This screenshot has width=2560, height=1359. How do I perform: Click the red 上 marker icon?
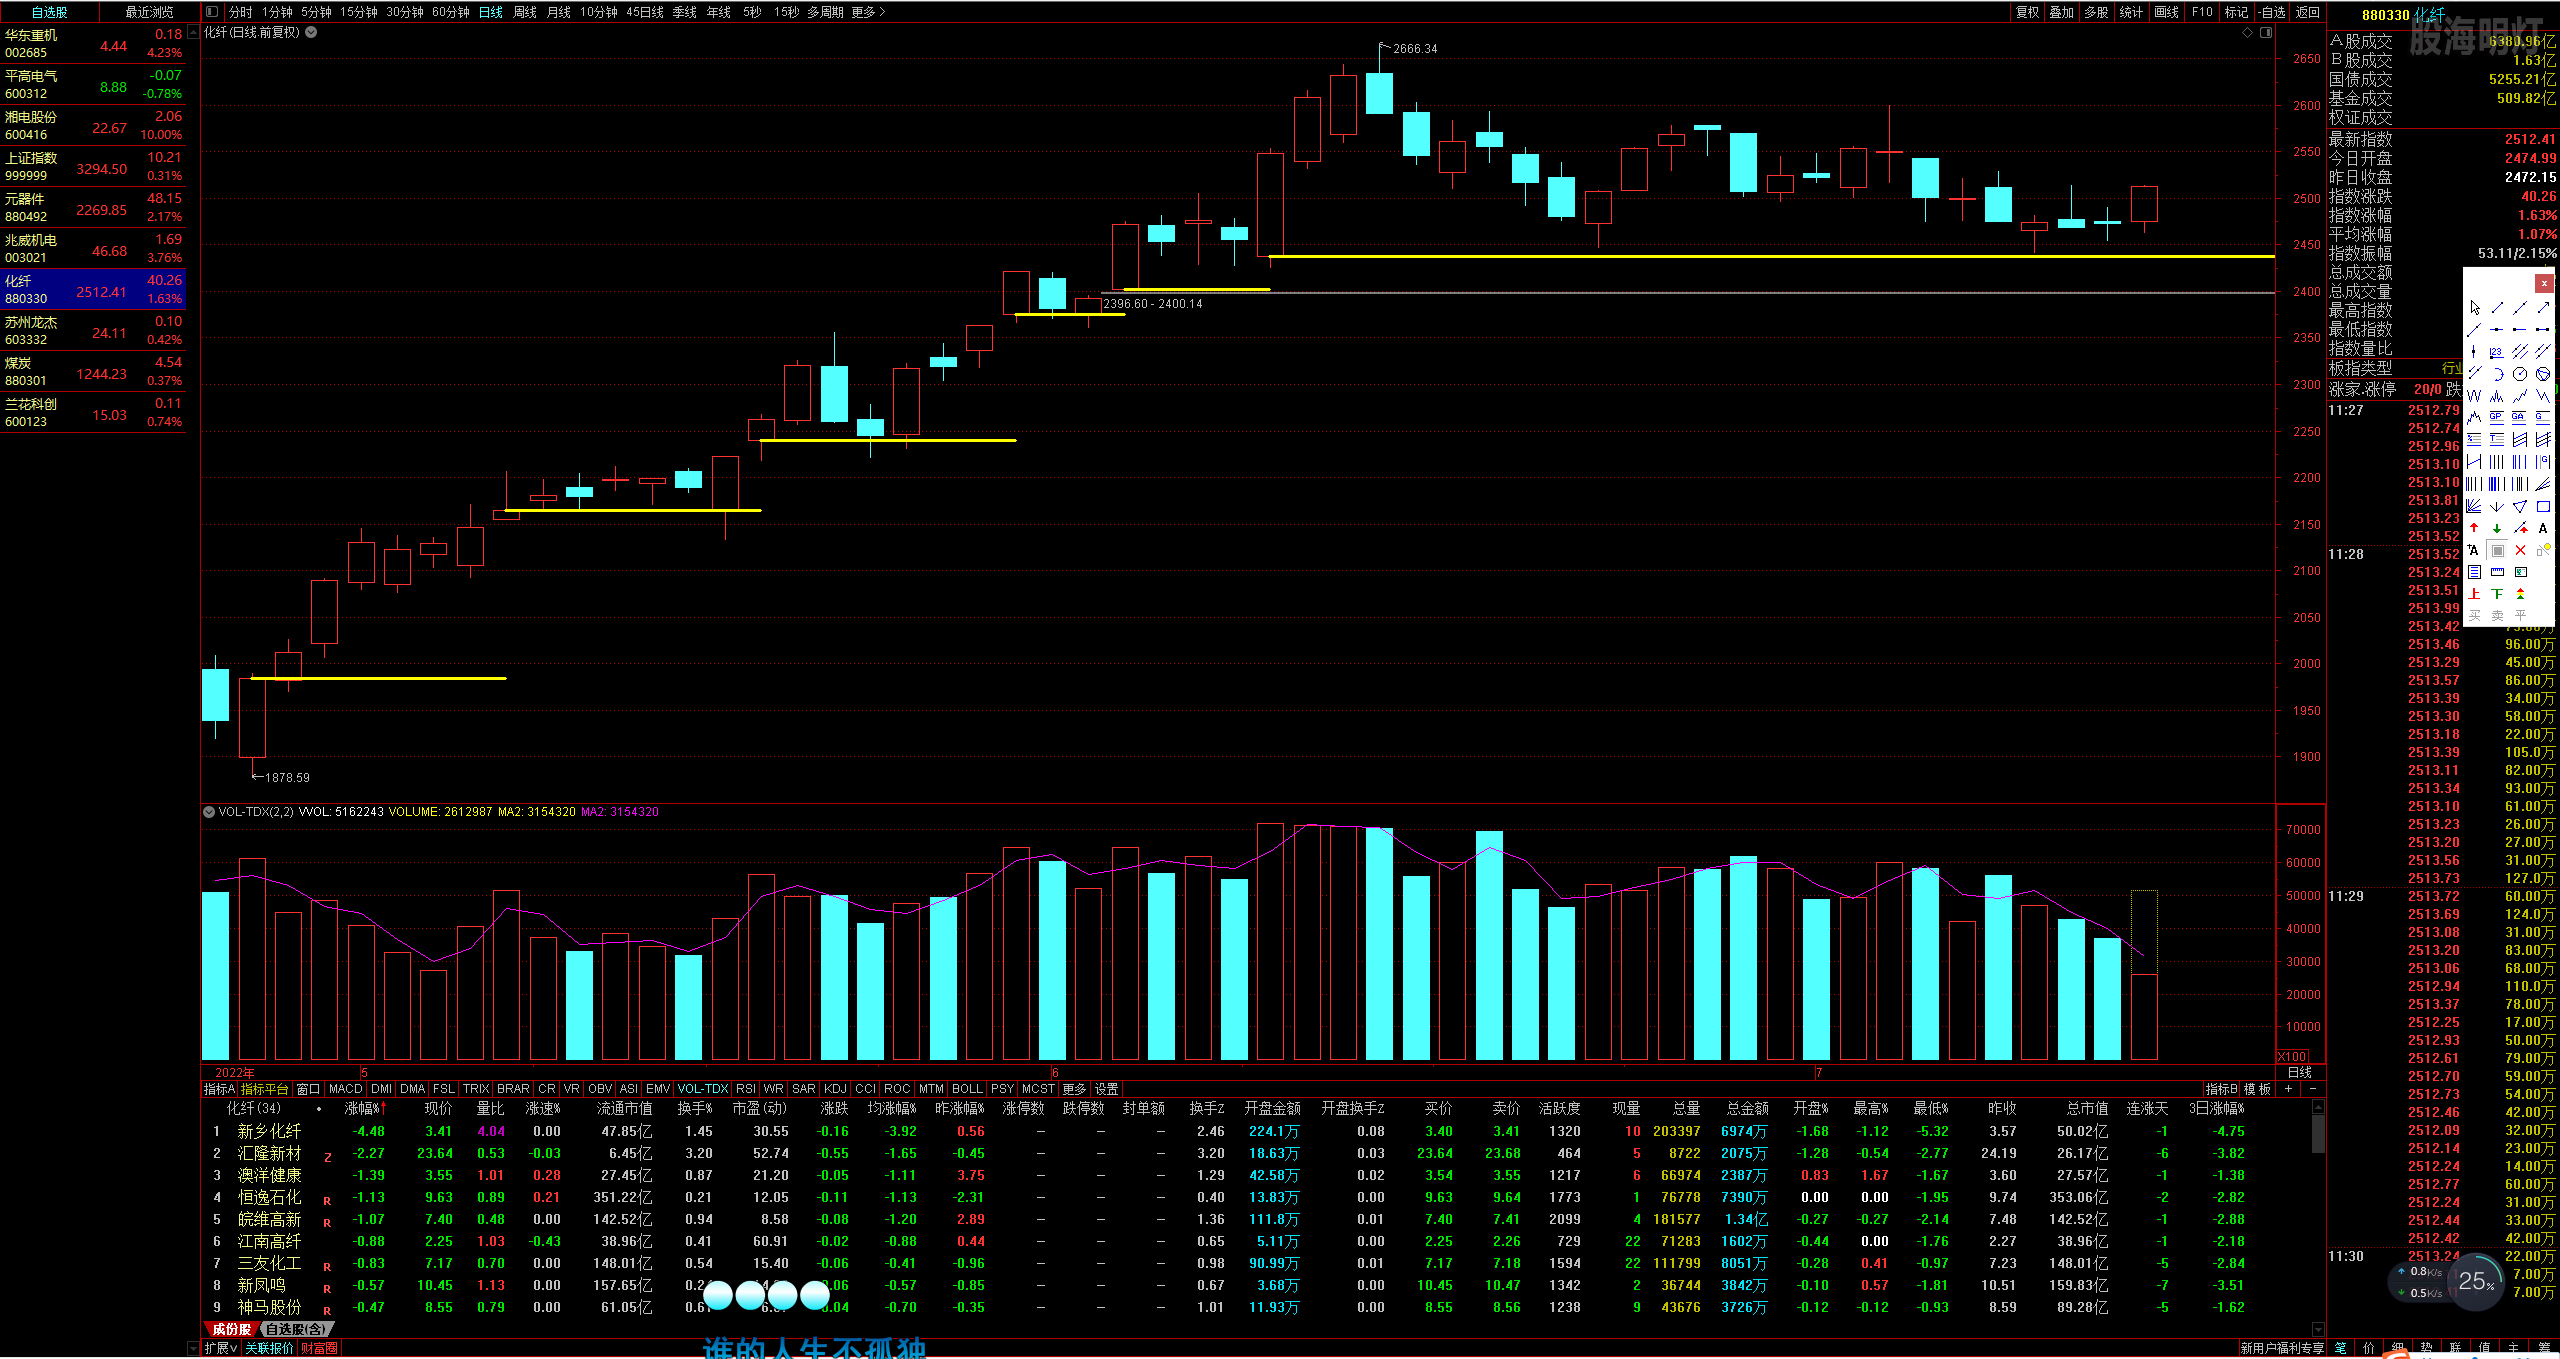pyautogui.click(x=2474, y=594)
